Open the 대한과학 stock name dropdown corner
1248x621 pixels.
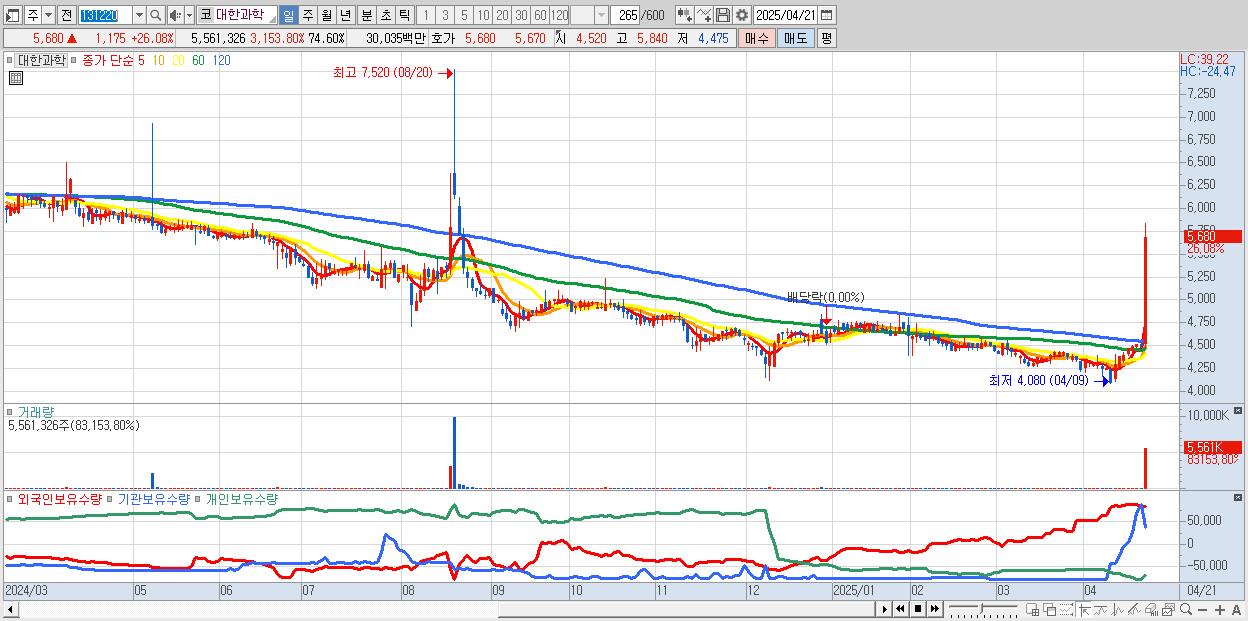click(x=271, y=18)
